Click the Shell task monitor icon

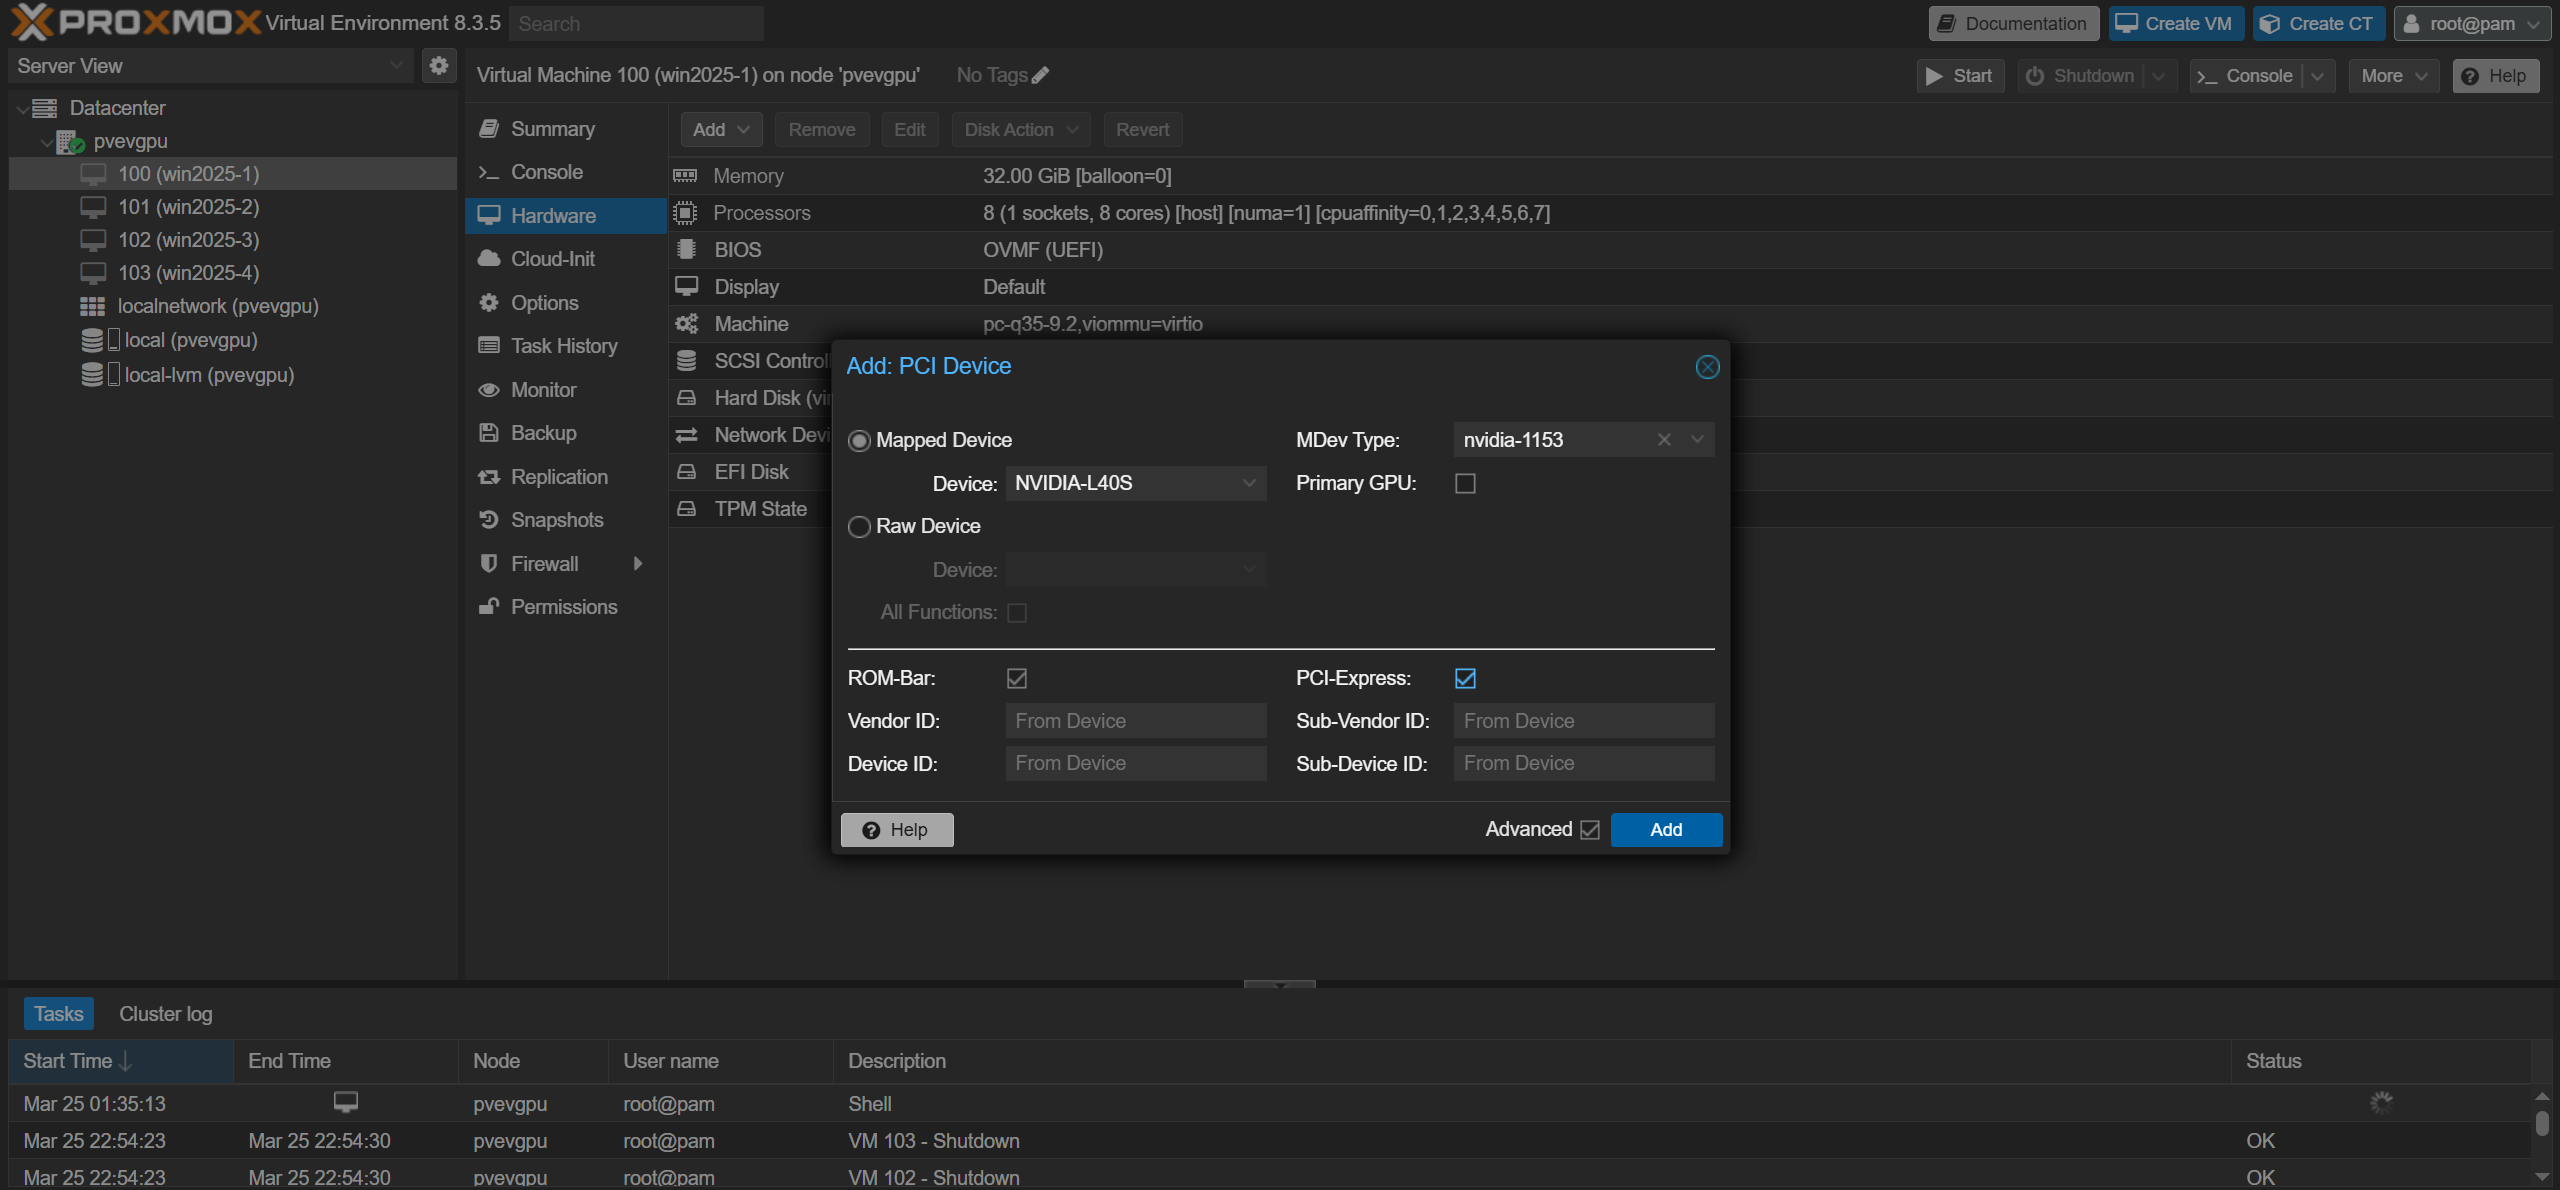(346, 1102)
